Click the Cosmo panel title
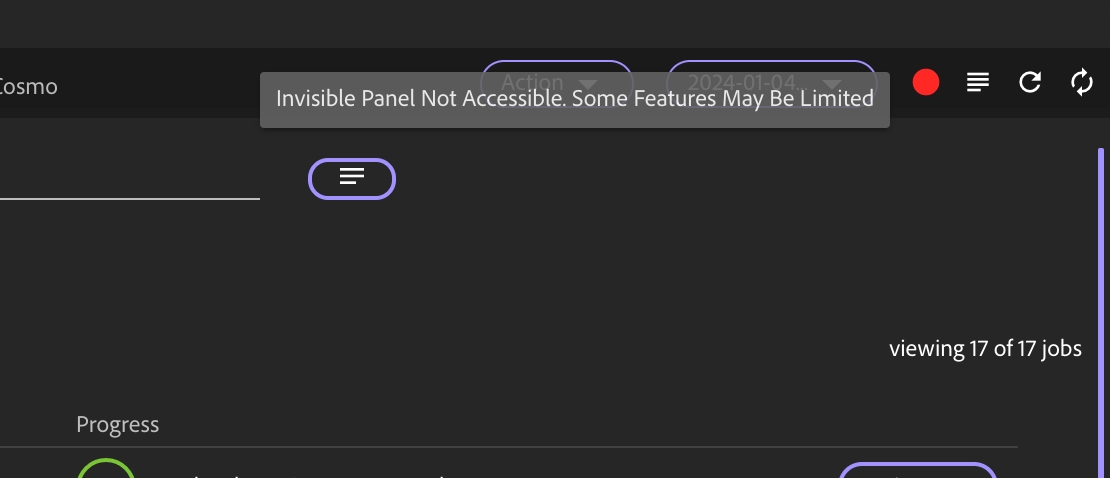The height and width of the screenshot is (478, 1110). 28,87
